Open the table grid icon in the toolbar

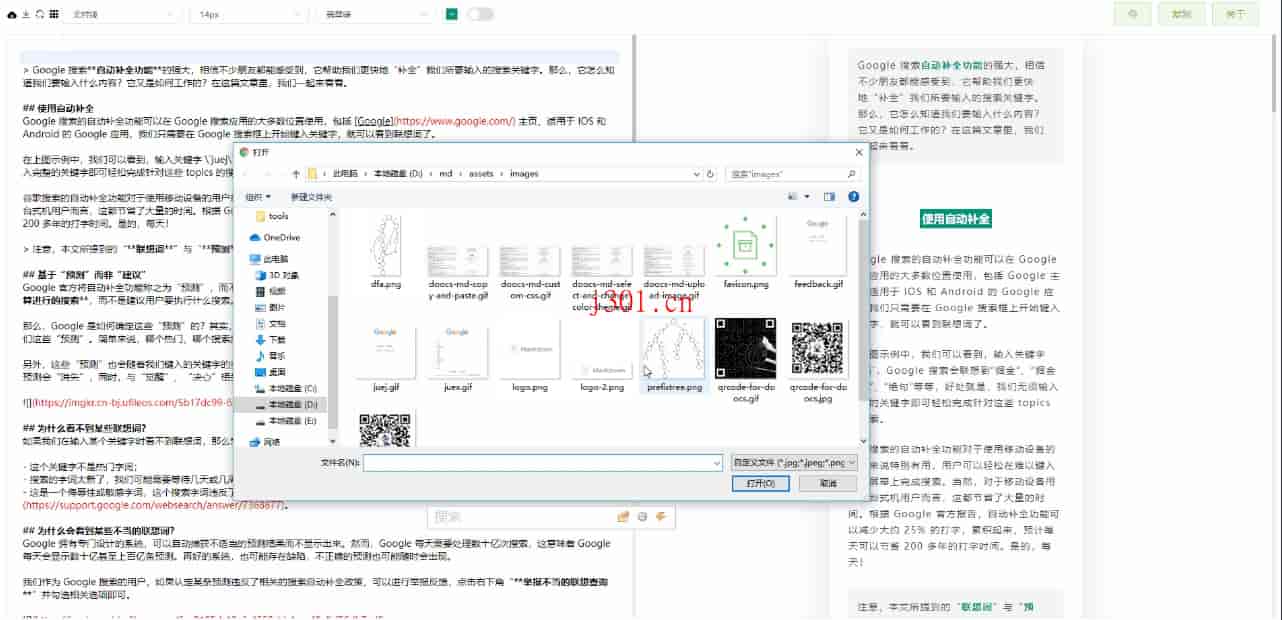coord(52,14)
